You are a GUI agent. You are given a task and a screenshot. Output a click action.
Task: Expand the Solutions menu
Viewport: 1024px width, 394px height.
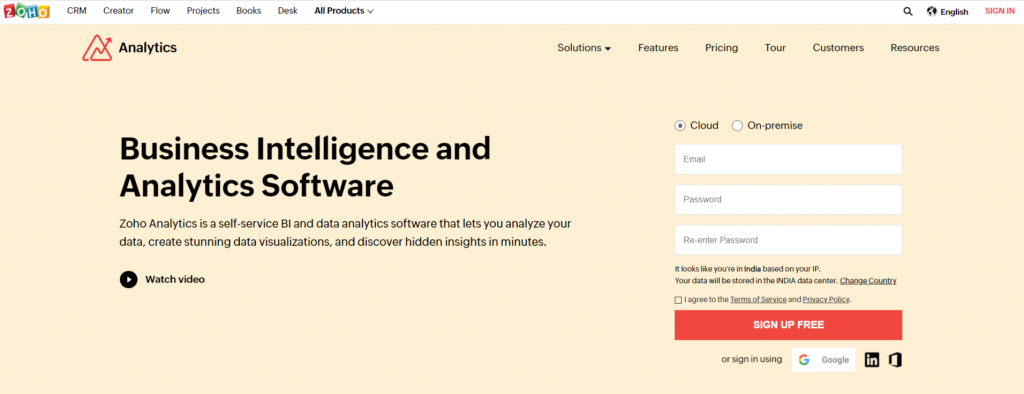coord(584,48)
